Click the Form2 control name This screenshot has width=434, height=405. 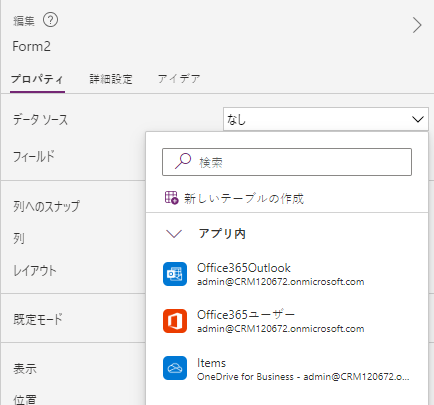31,46
